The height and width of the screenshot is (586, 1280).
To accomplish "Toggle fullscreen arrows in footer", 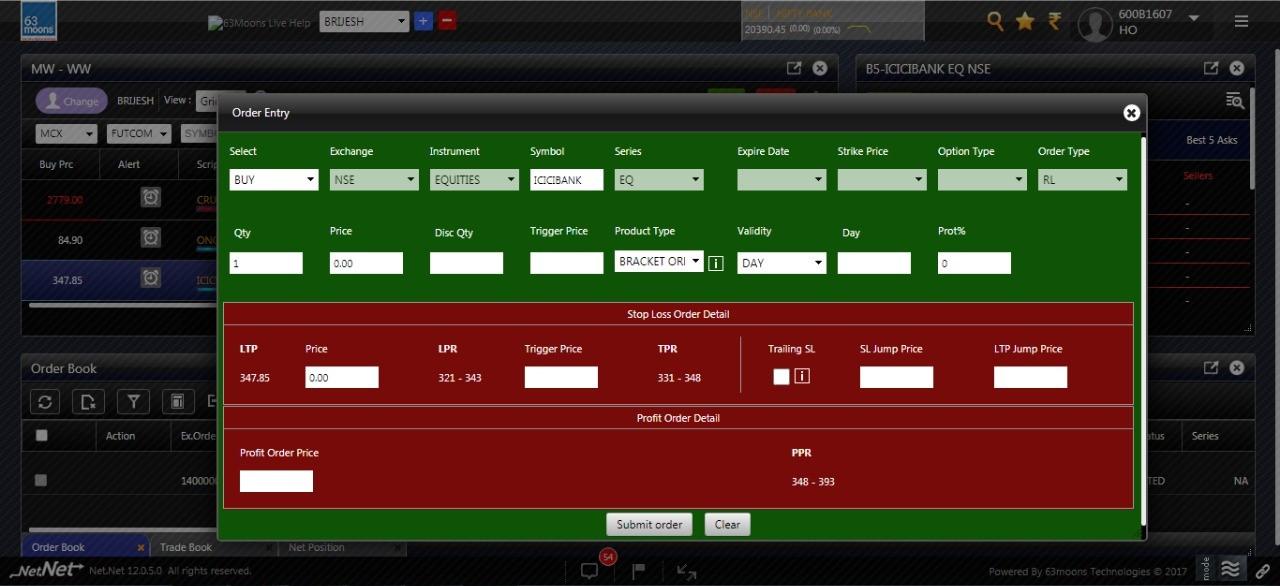I will coord(686,571).
